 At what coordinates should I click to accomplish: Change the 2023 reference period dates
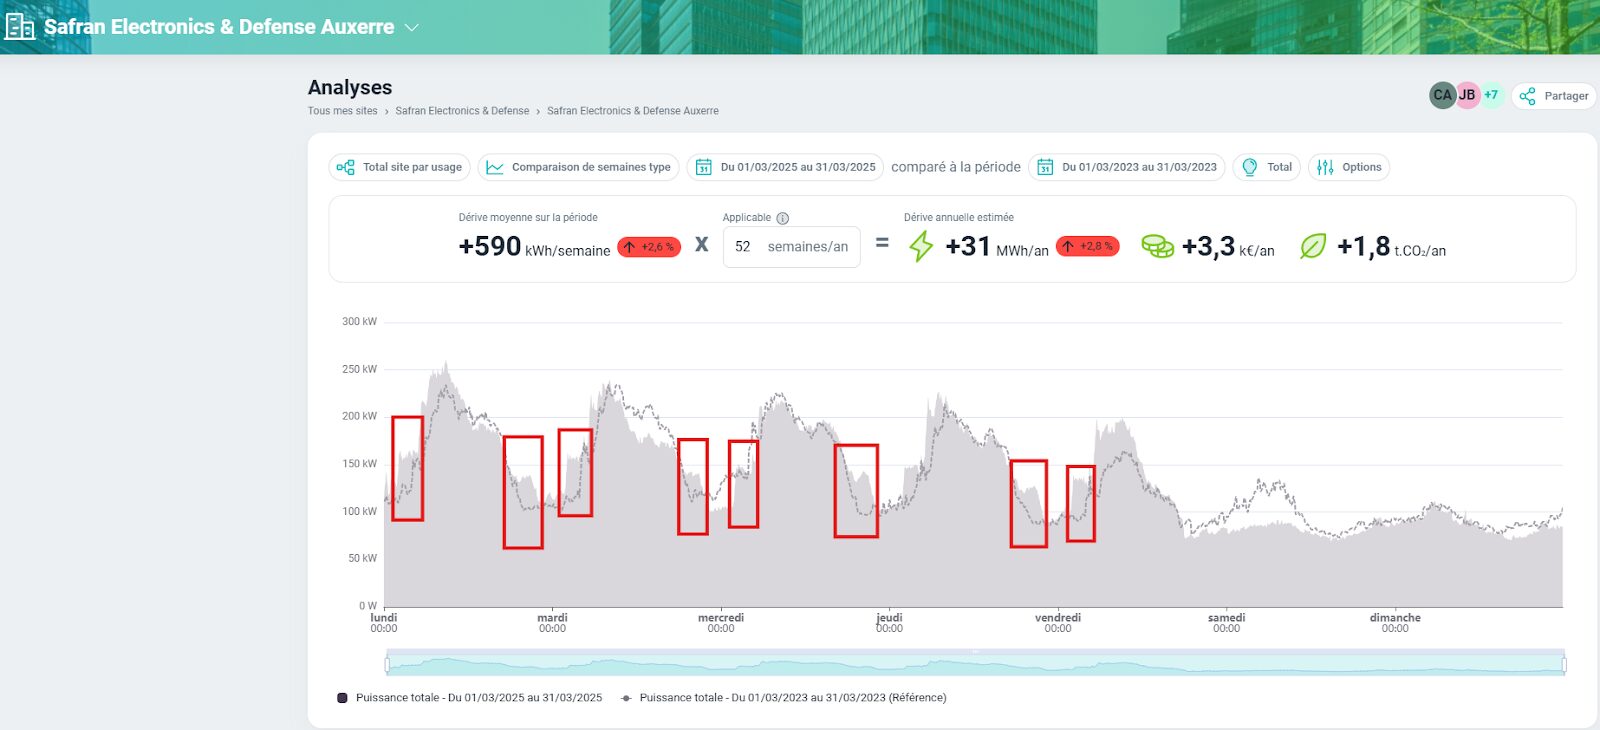(x=1127, y=167)
